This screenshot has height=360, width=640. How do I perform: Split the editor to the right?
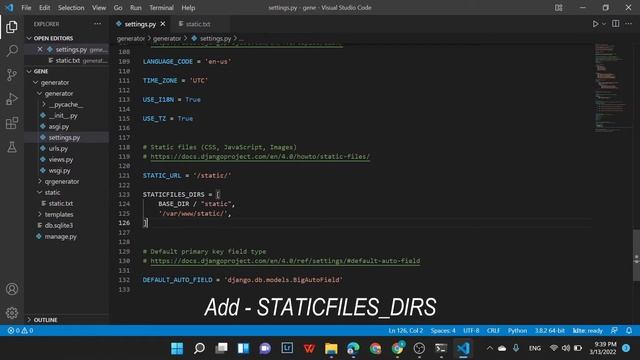(x=616, y=24)
